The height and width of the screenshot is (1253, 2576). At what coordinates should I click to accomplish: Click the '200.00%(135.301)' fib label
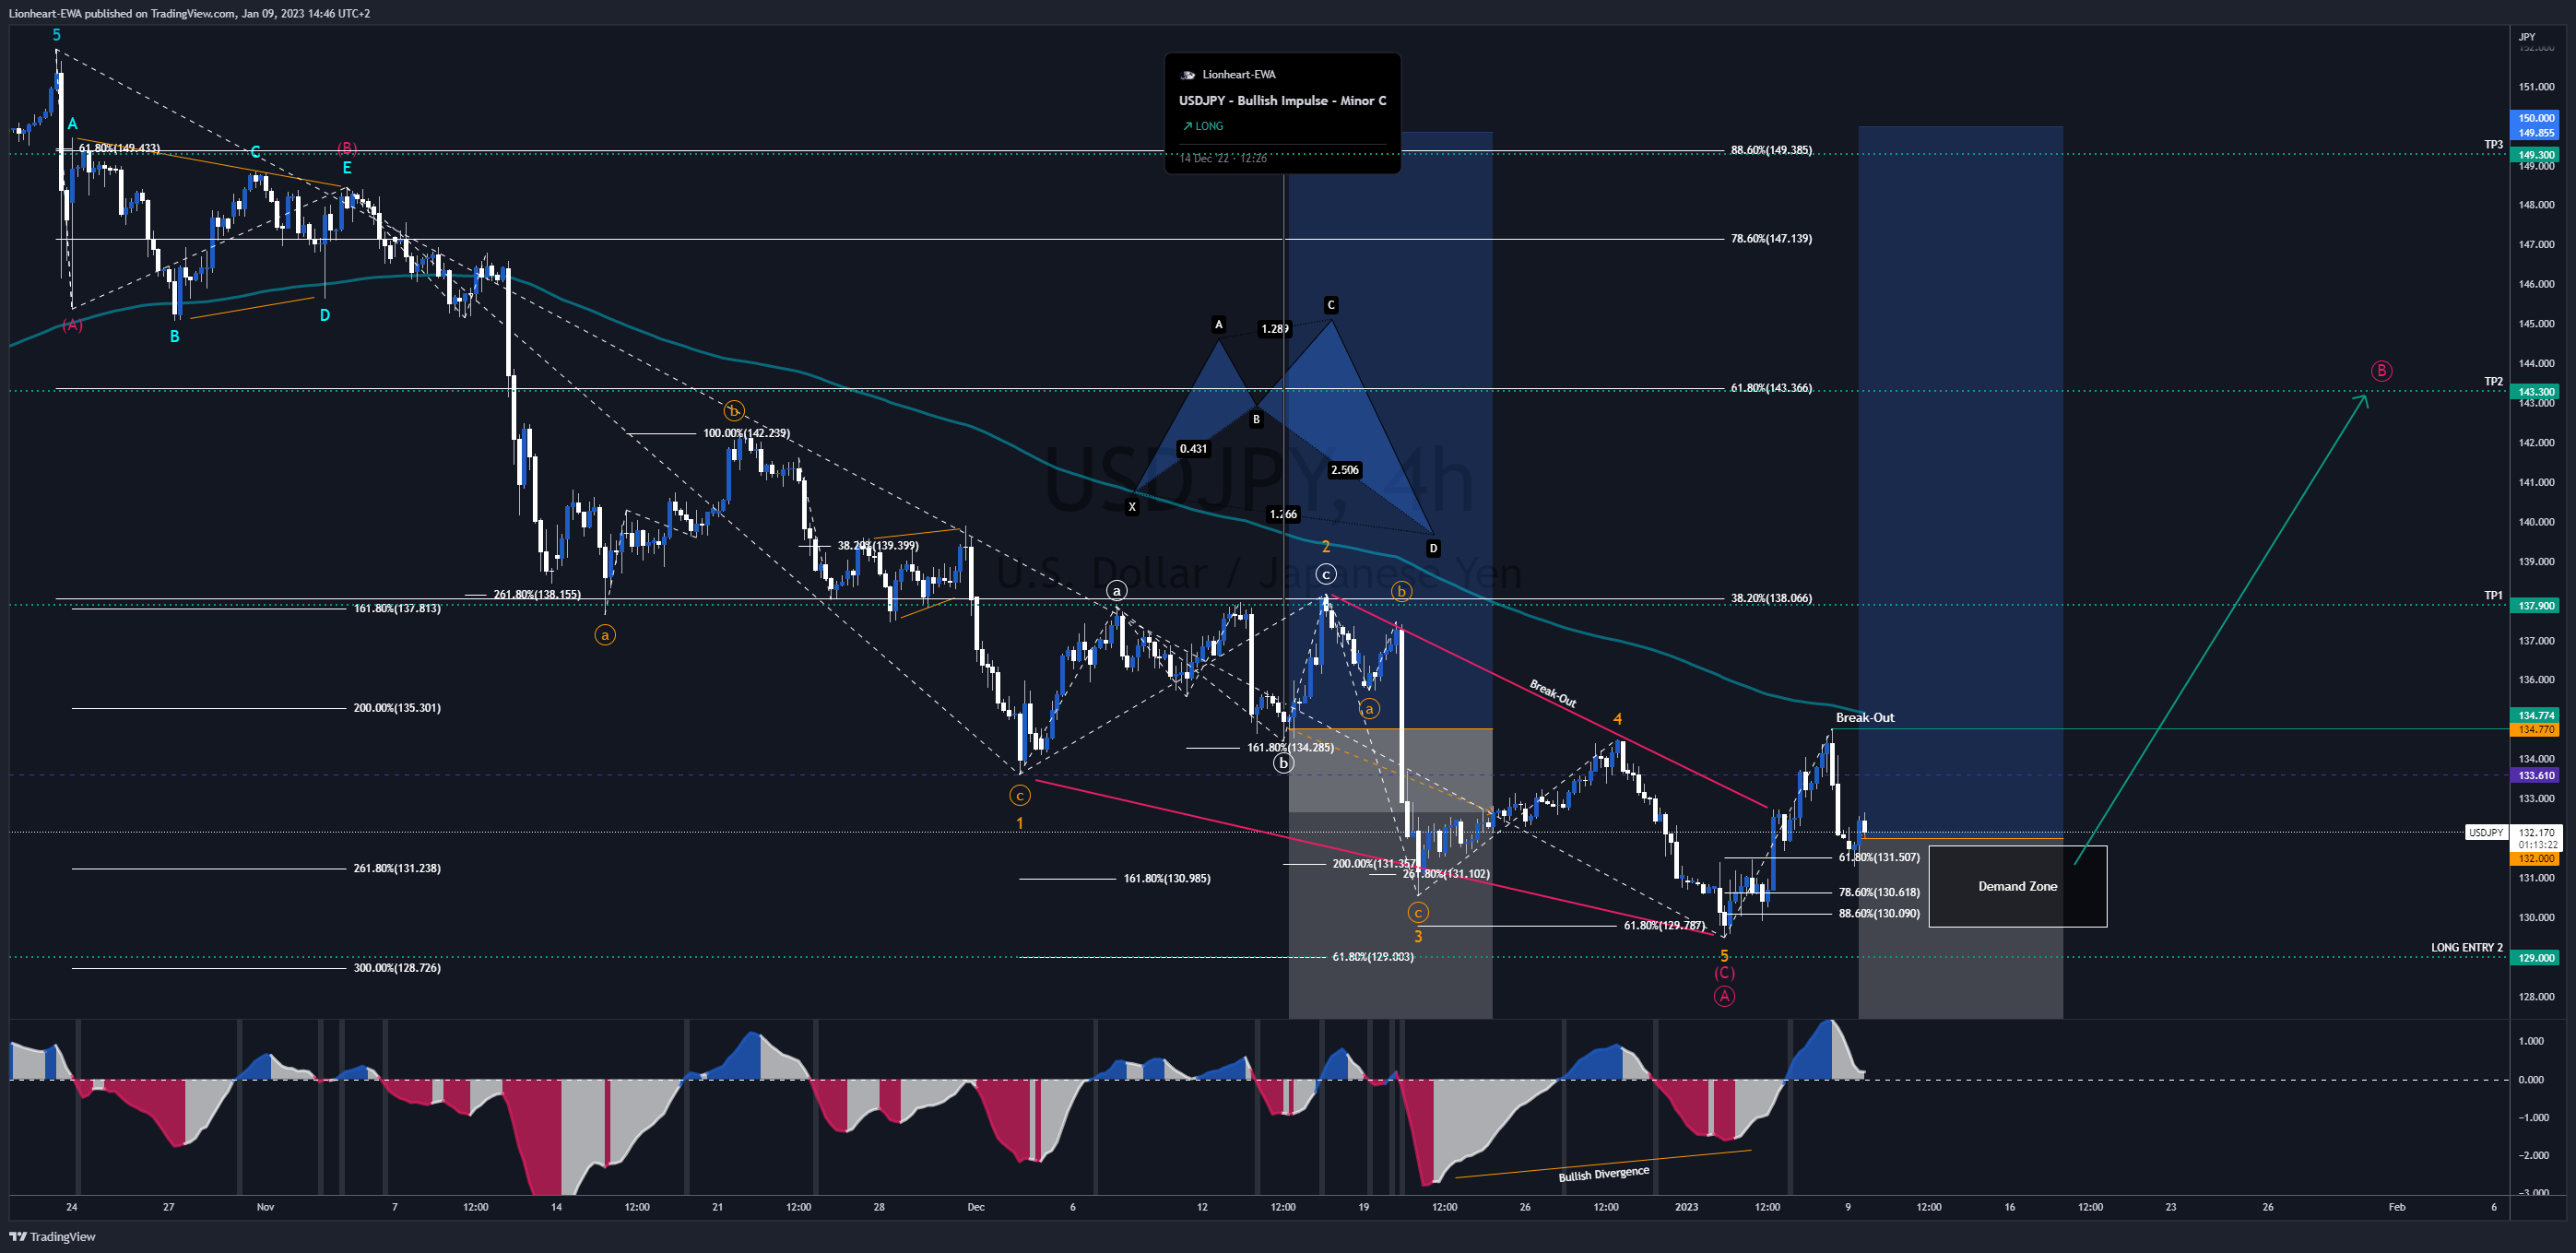(x=396, y=708)
